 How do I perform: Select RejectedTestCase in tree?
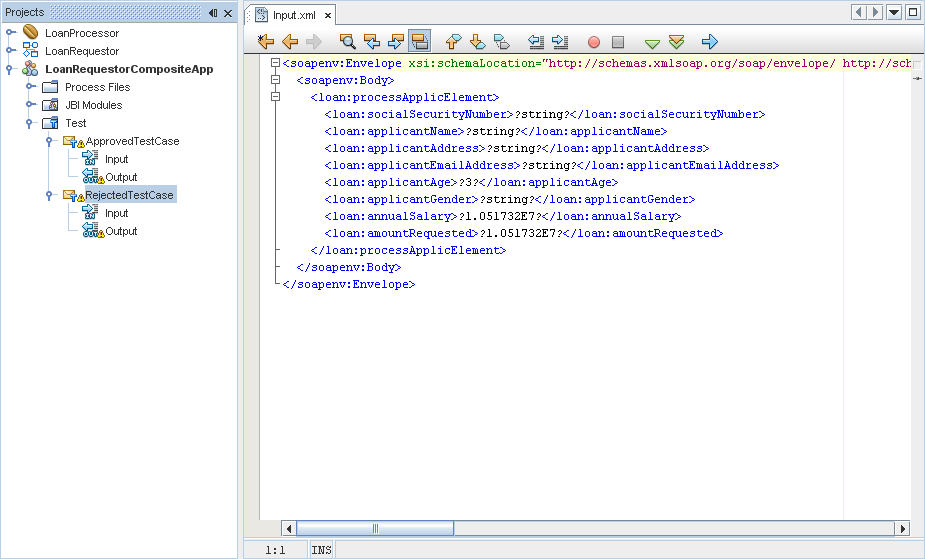click(x=130, y=195)
